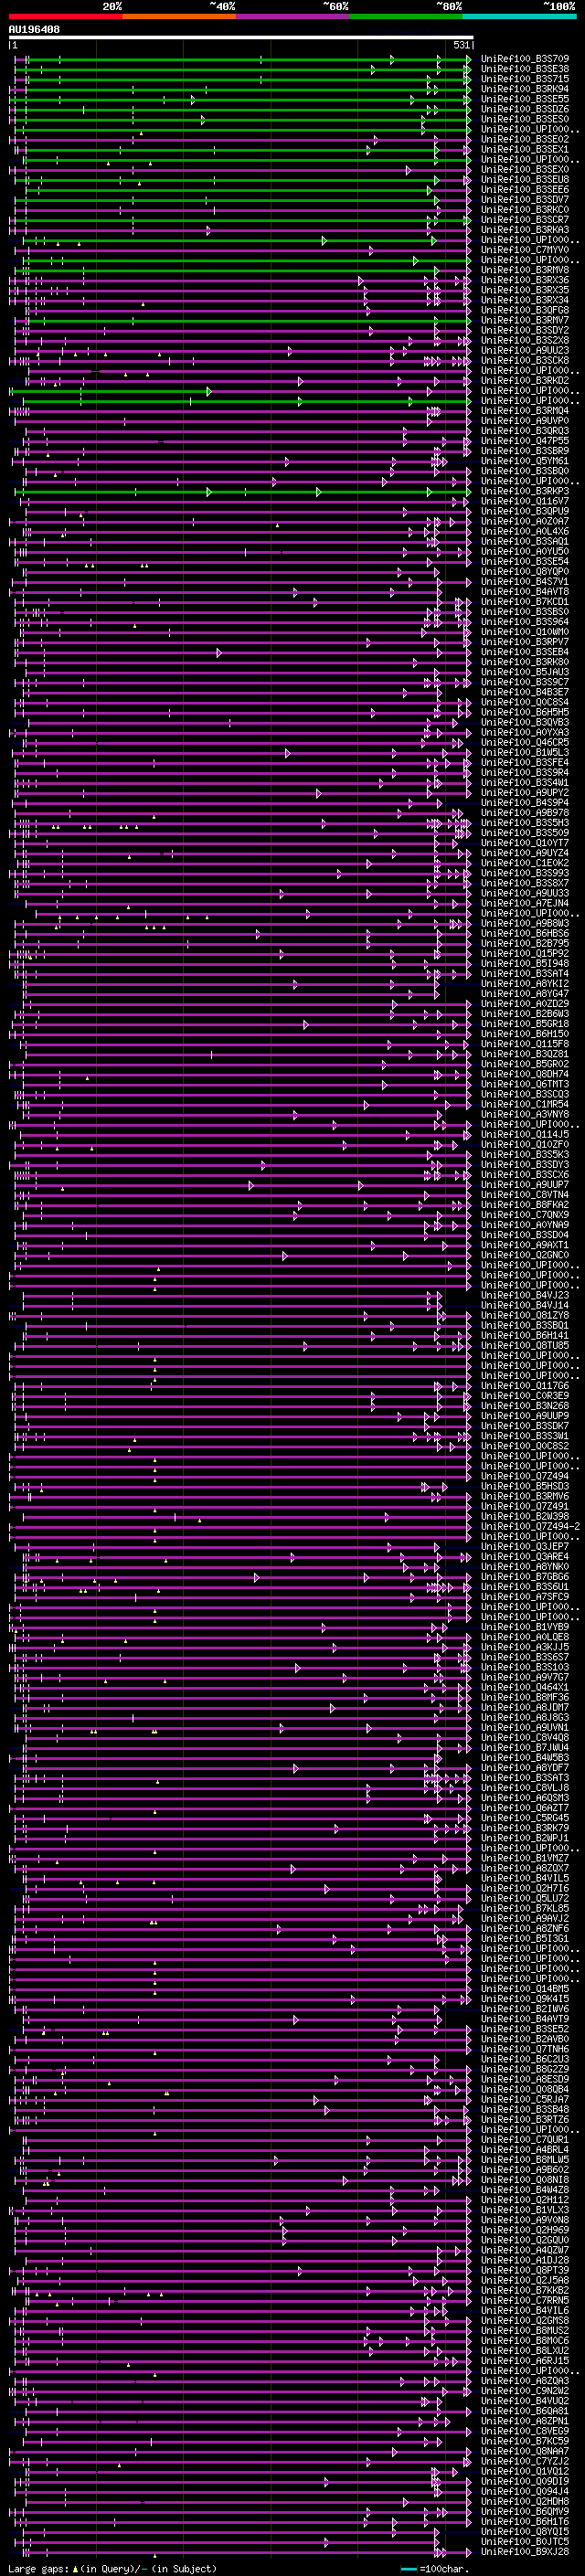Select hit UniRef100_B1W5L3
The image size is (585, 2576).
[525, 752]
